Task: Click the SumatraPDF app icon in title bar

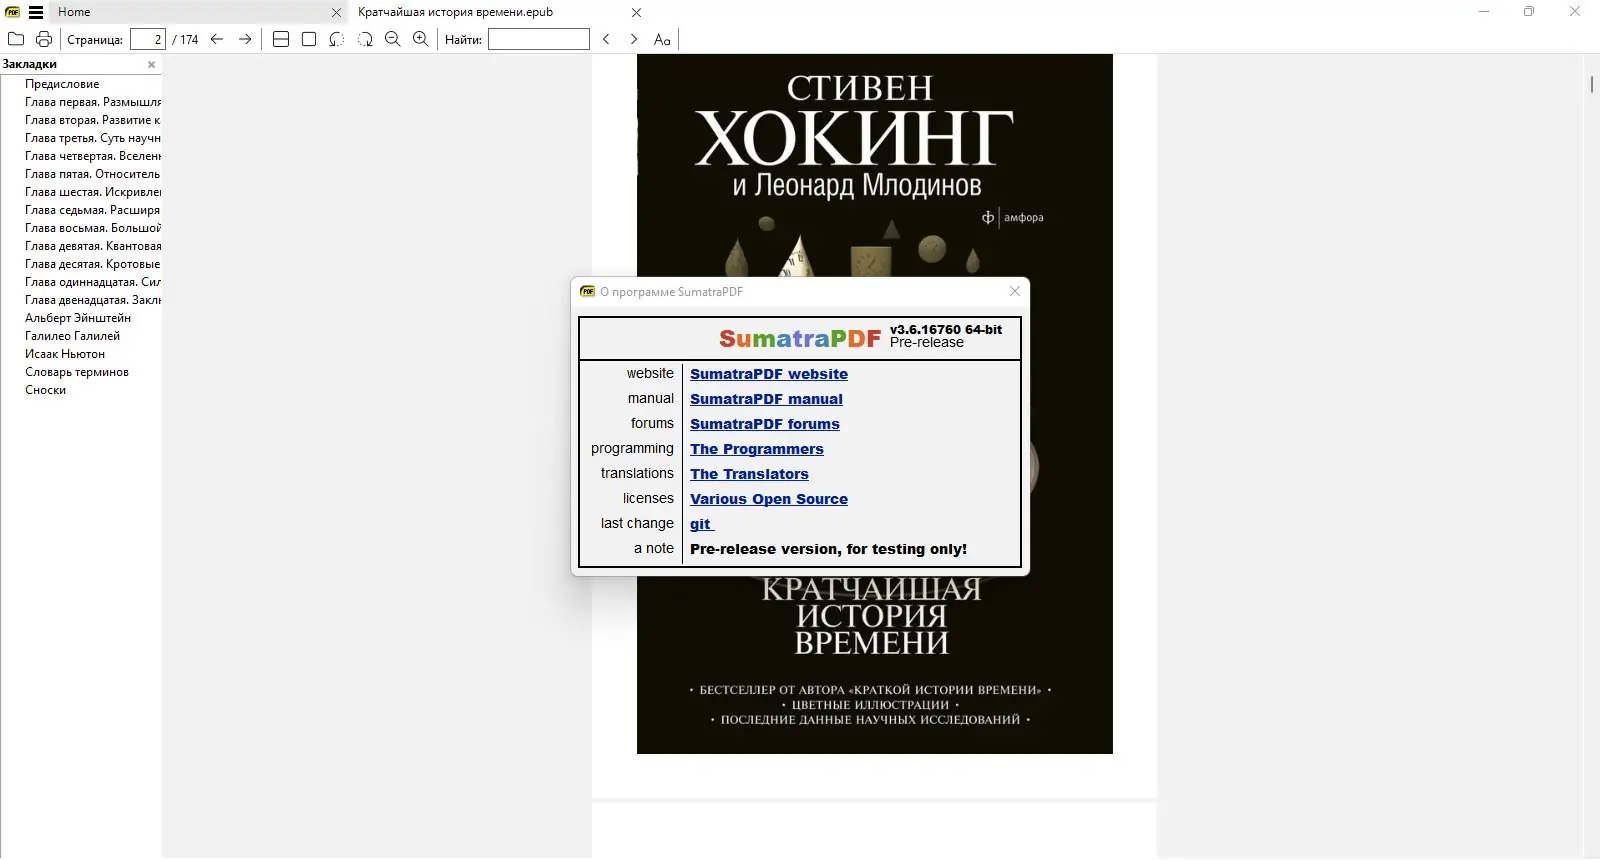Action: (x=13, y=12)
